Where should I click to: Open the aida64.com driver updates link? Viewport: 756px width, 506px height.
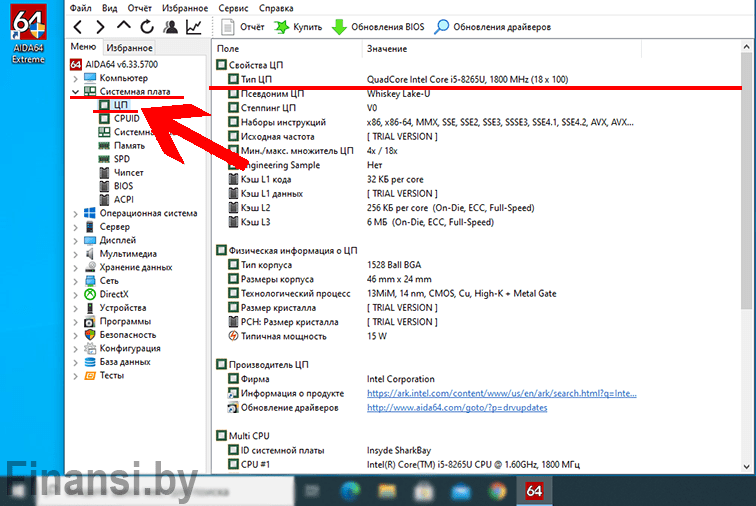[457, 408]
